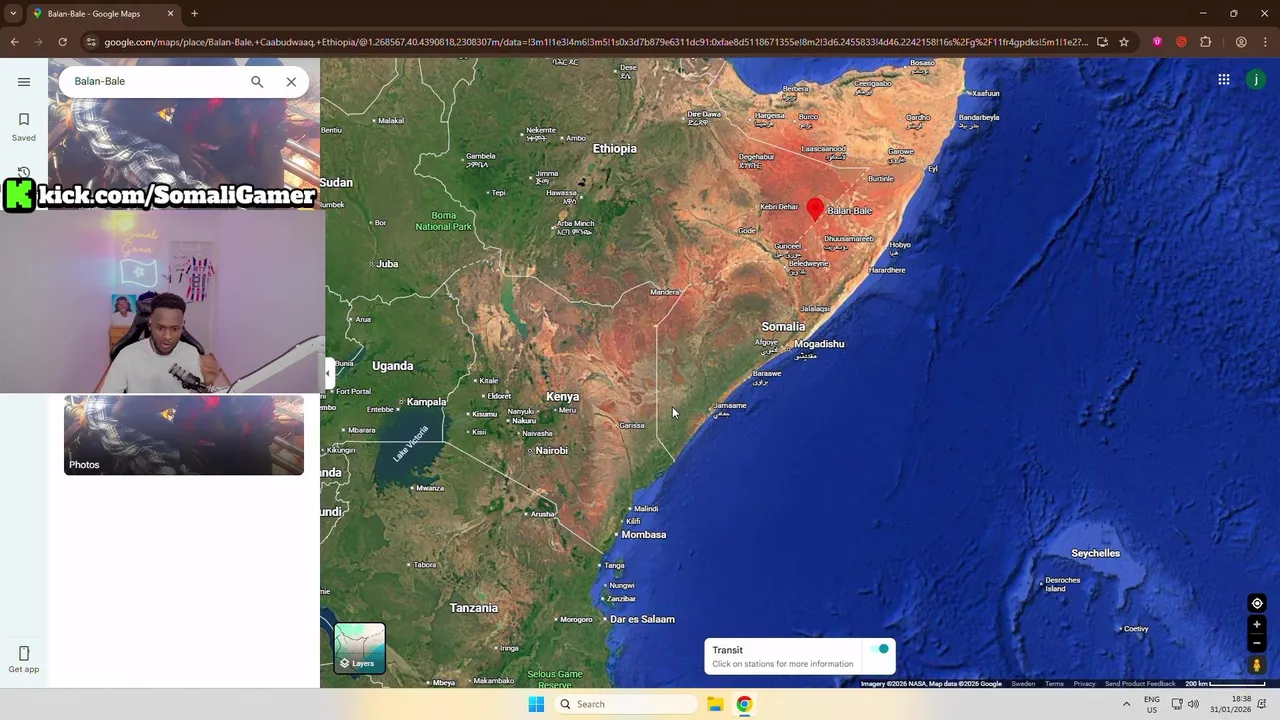This screenshot has width=1280, height=720.
Task: Open the tab search dropdown arrow
Action: [x=13, y=14]
